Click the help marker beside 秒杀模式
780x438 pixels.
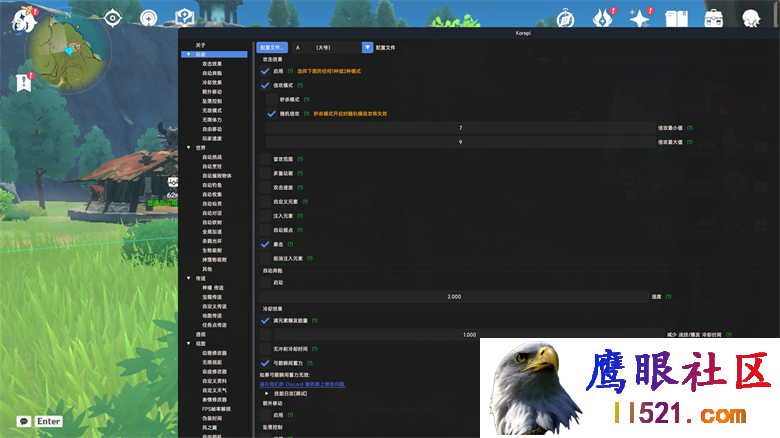(306, 100)
